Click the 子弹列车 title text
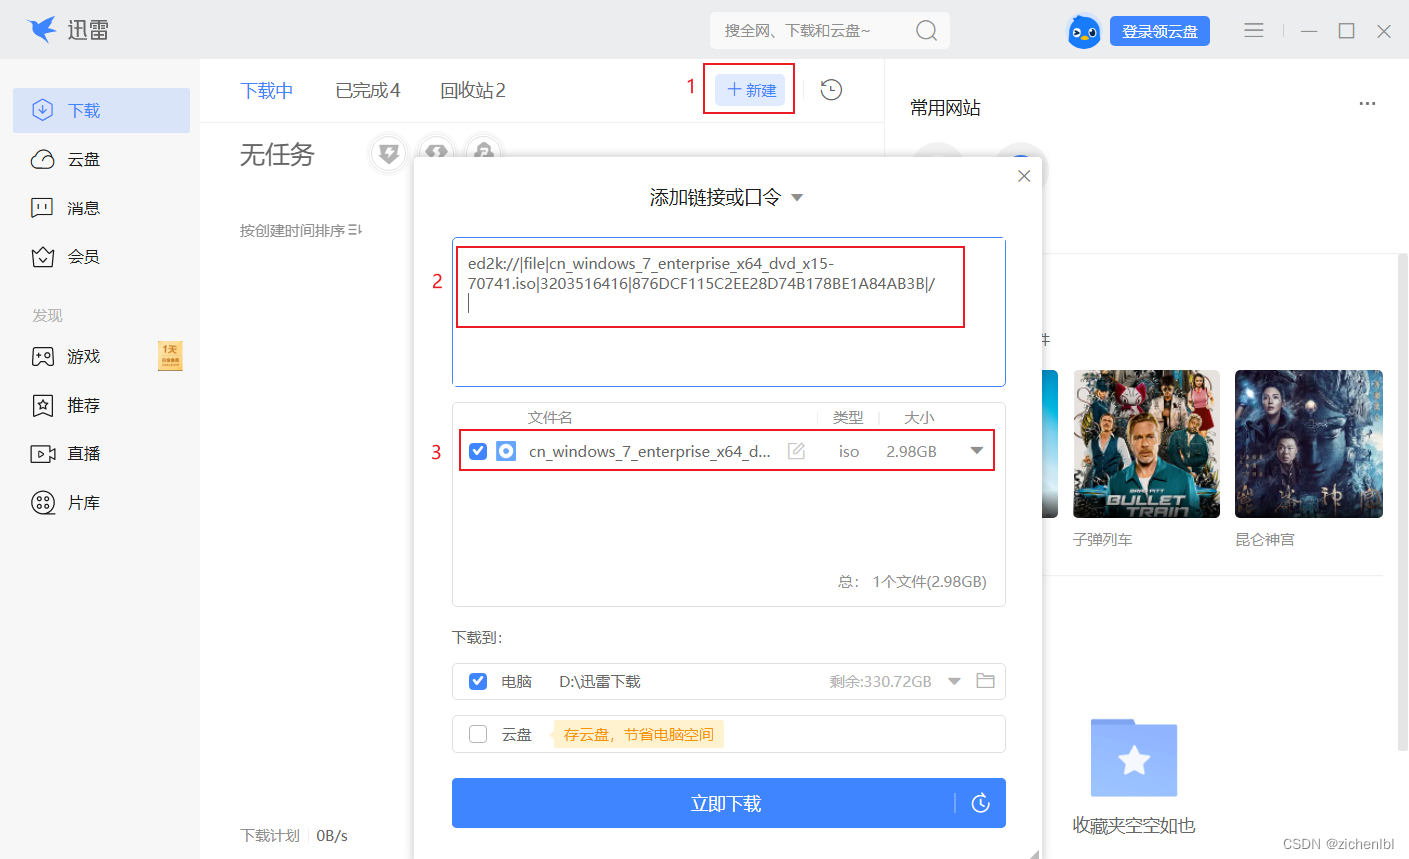Screen dimensions: 1409x859 coord(1103,539)
